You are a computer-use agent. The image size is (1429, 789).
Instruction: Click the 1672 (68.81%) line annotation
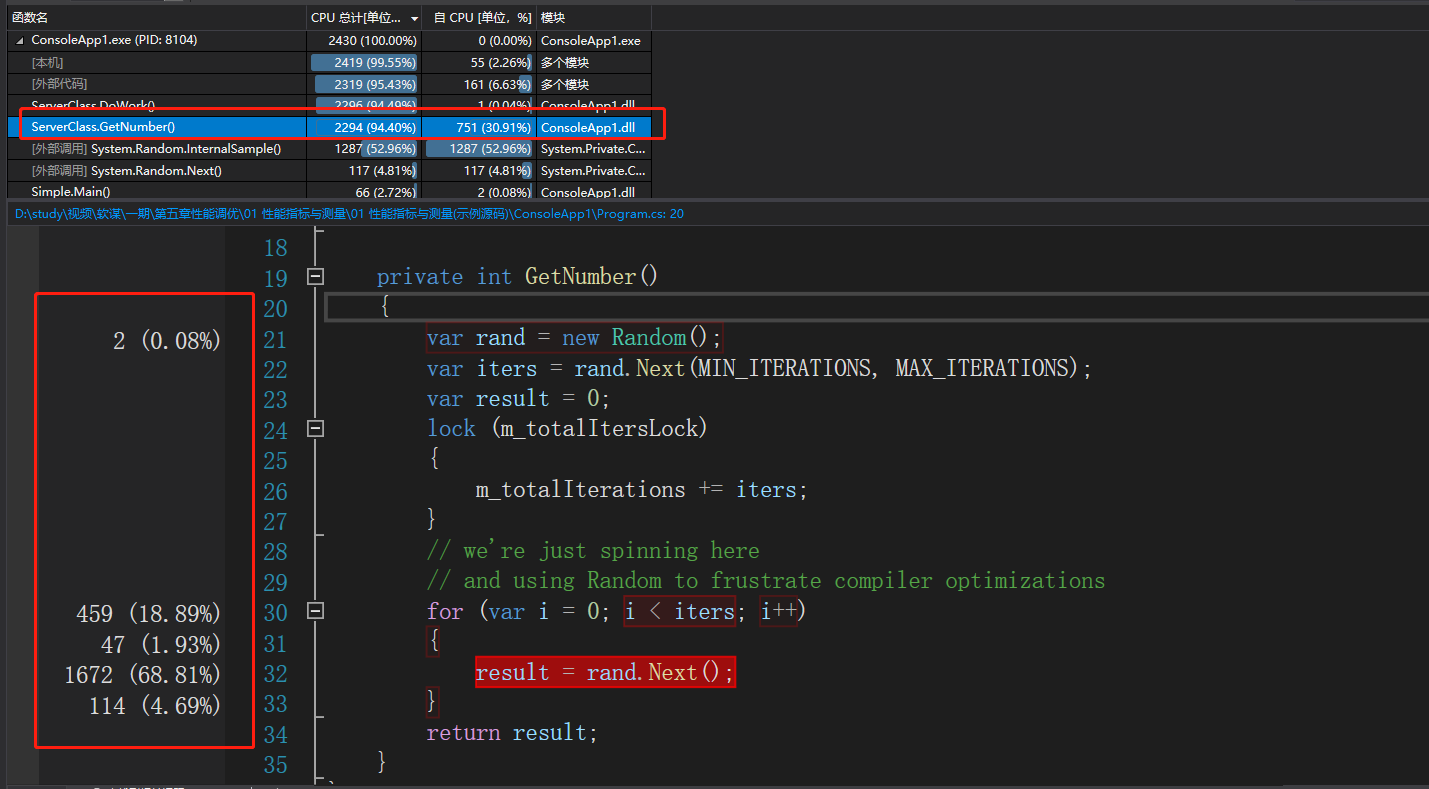(x=142, y=675)
